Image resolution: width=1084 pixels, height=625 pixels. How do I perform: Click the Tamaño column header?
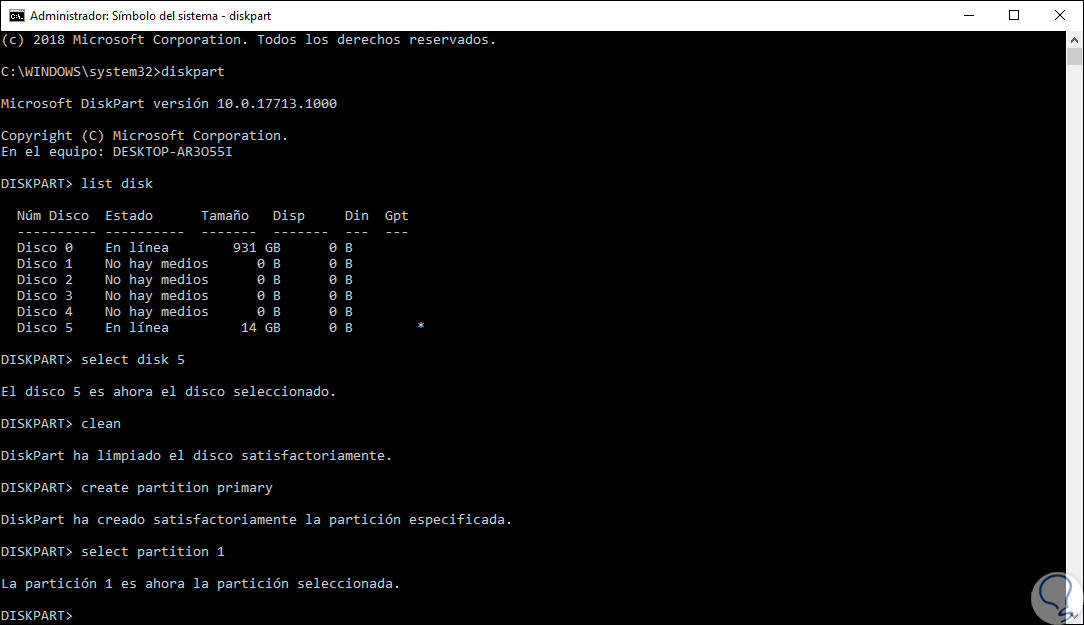pos(225,216)
